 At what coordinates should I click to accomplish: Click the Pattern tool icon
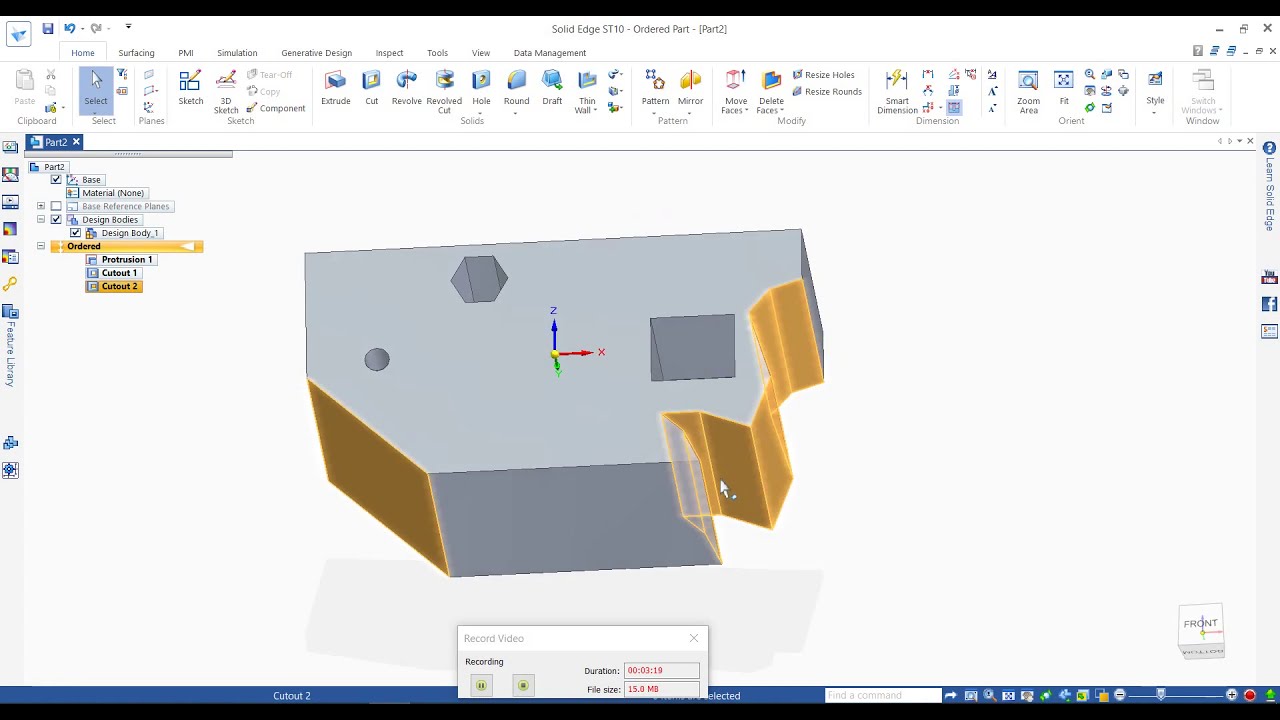click(655, 81)
